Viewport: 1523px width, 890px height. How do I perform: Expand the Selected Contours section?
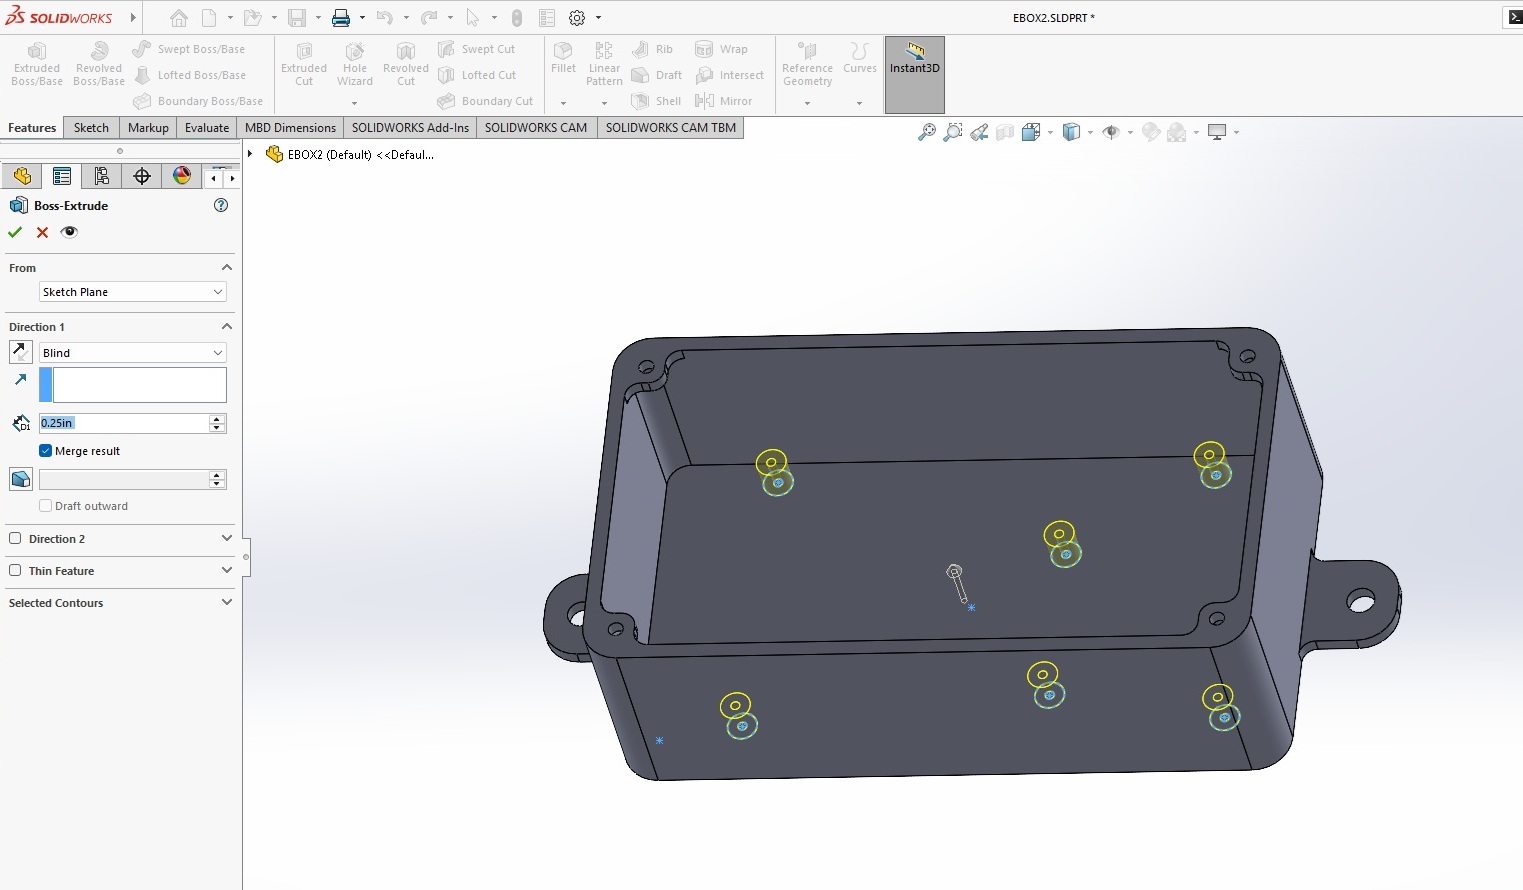point(226,603)
